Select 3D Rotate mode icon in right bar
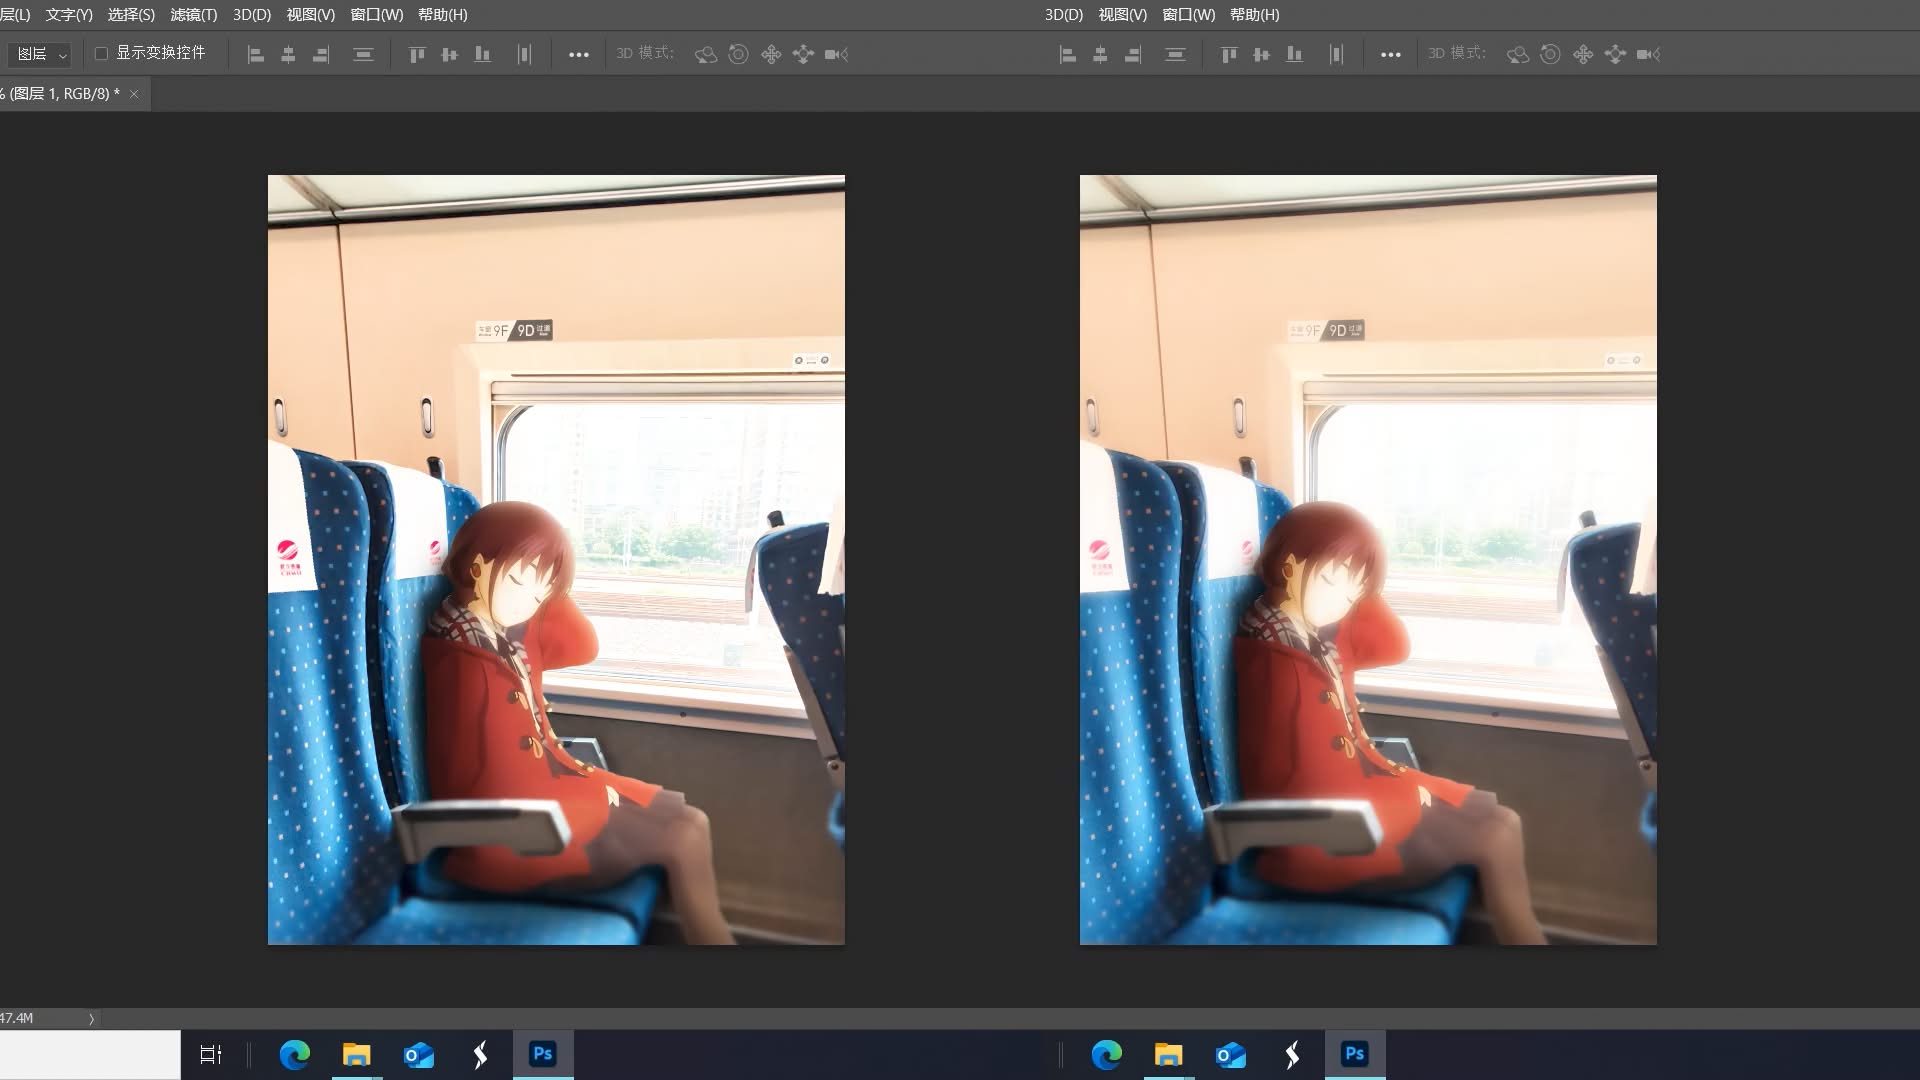Screen dimensions: 1920x1080 coord(1518,55)
